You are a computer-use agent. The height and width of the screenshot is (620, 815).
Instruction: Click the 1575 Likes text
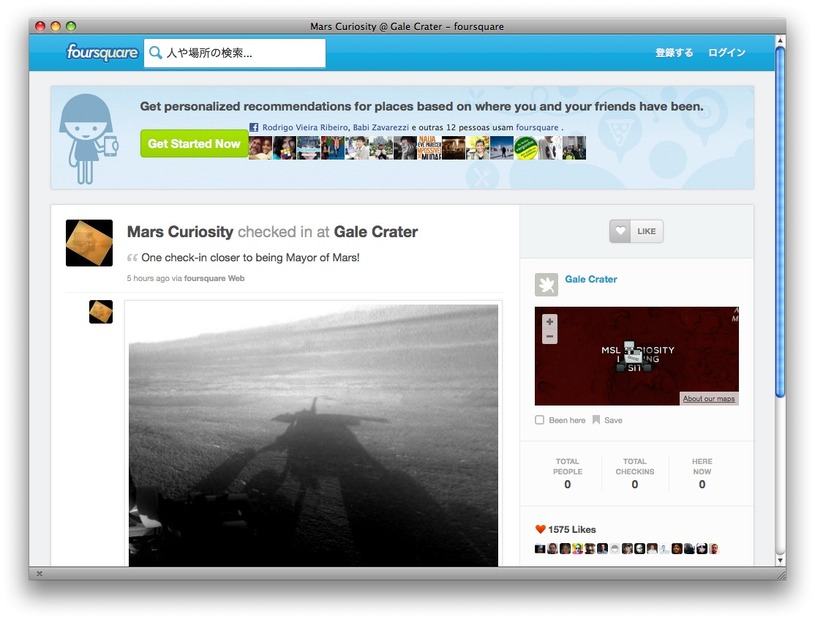point(572,530)
